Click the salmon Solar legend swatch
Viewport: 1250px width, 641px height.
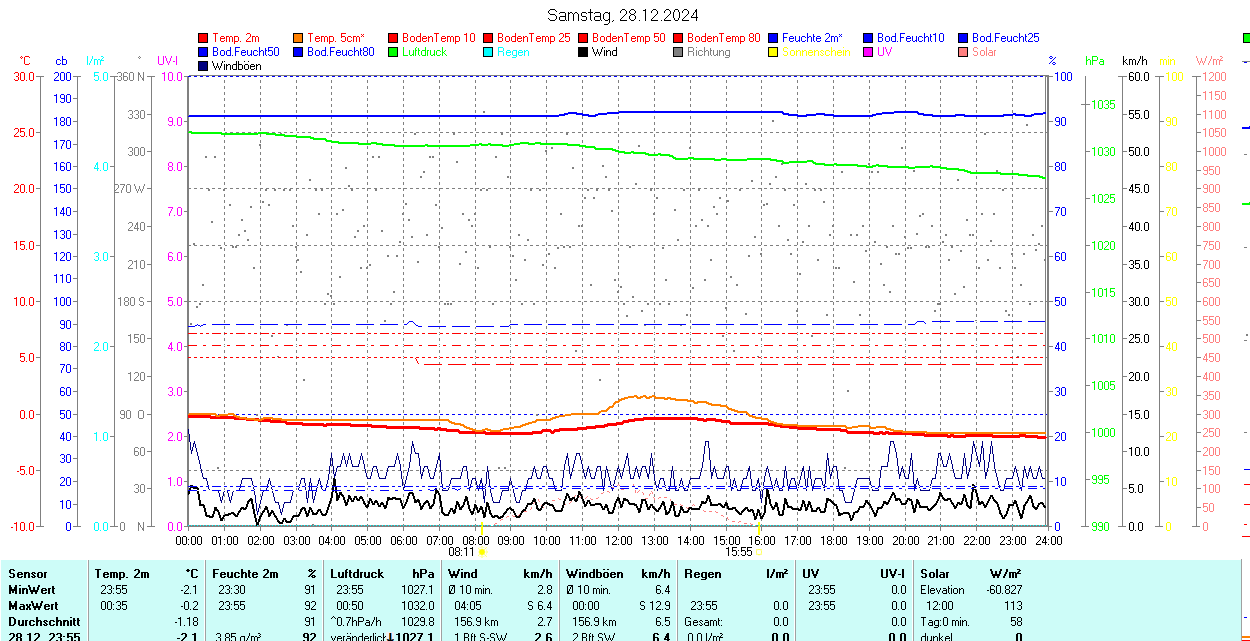(963, 52)
